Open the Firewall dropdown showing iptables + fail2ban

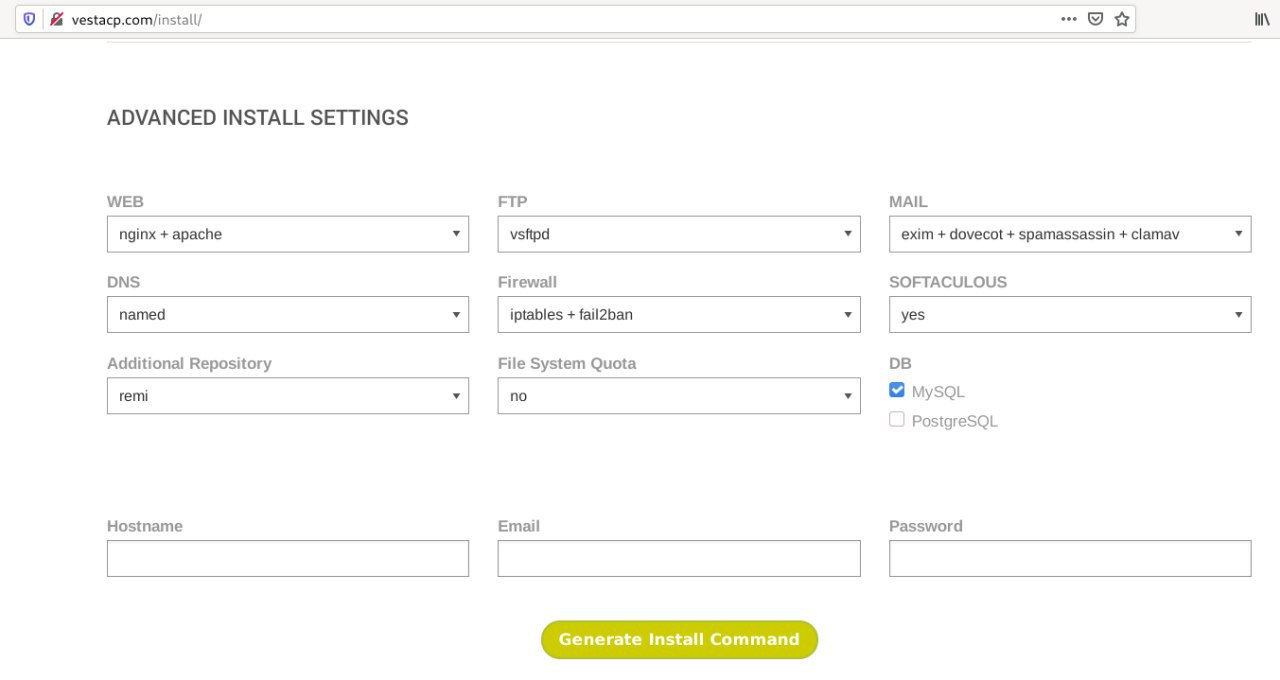tap(679, 314)
